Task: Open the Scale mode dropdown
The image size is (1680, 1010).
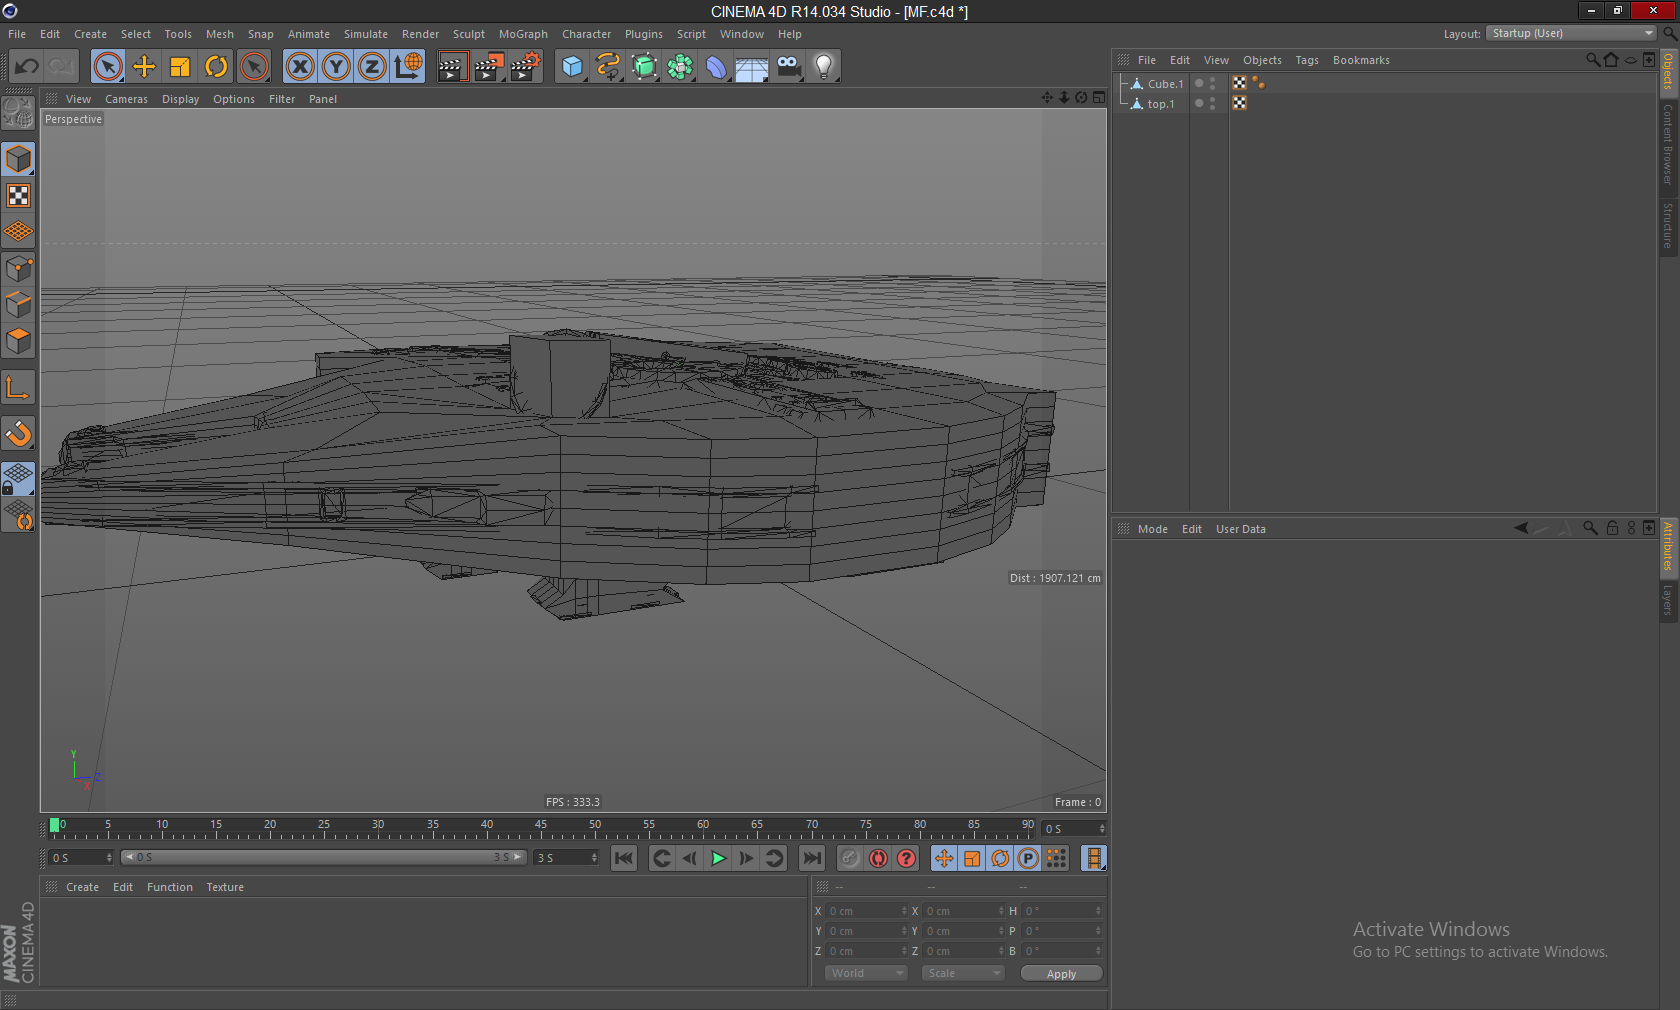Action: pyautogui.click(x=962, y=973)
